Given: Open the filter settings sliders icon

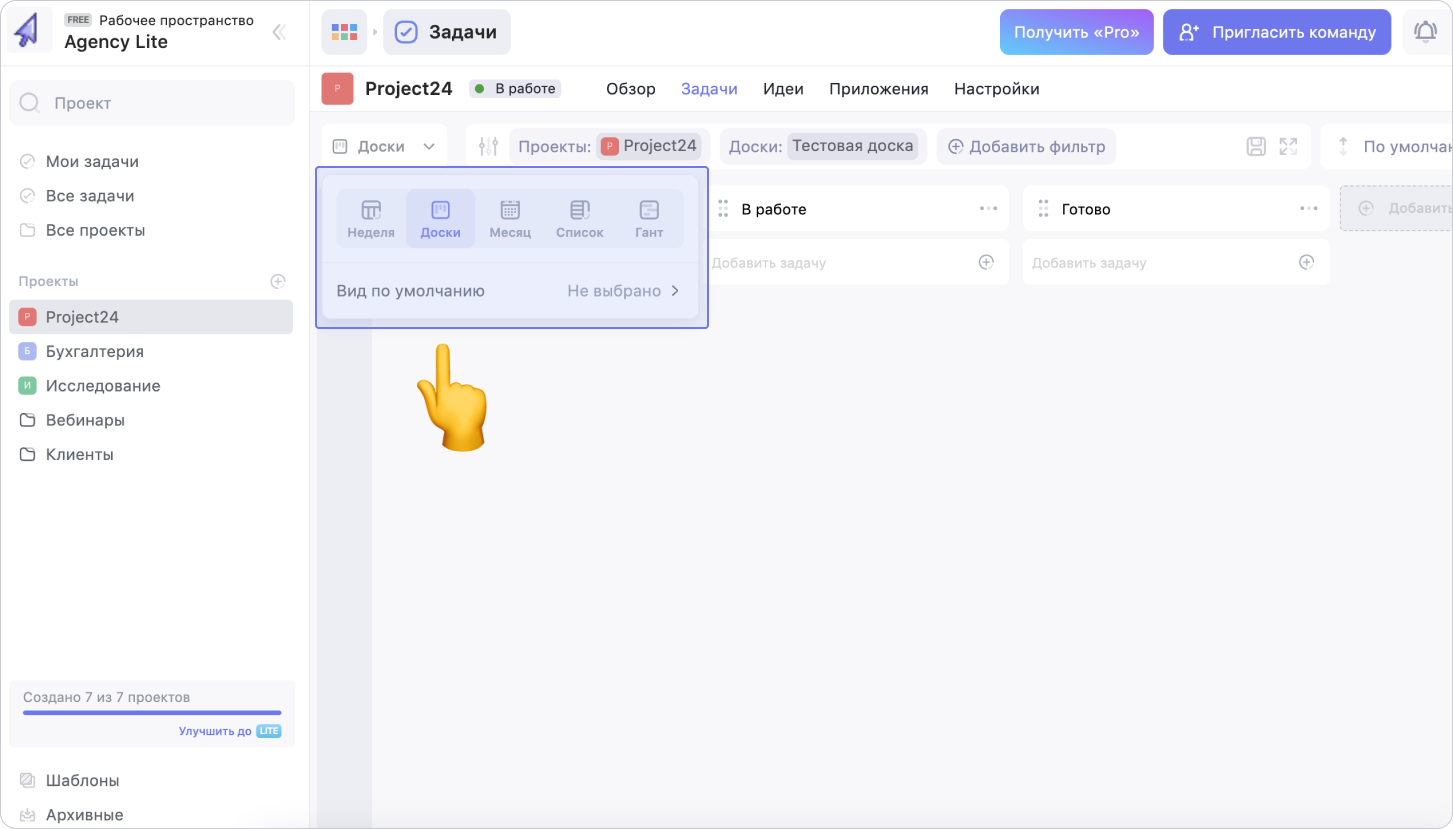Looking at the screenshot, I should pos(488,147).
